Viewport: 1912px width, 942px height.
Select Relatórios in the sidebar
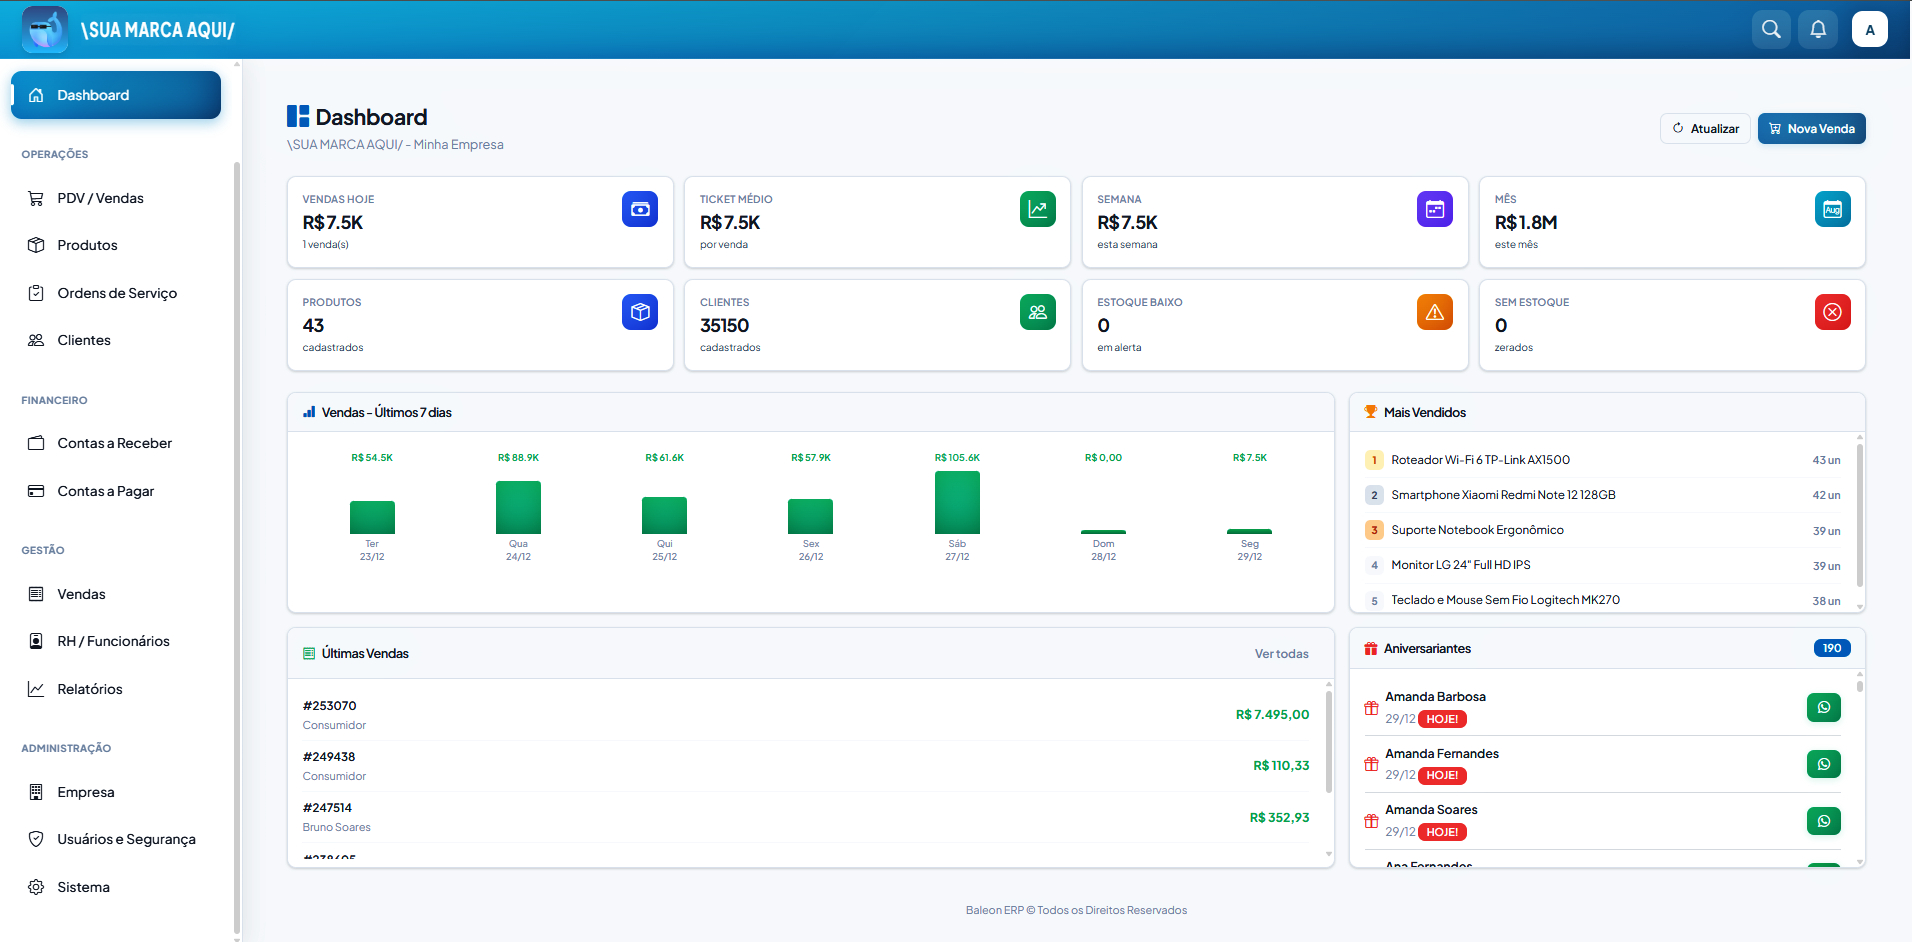pyautogui.click(x=90, y=689)
